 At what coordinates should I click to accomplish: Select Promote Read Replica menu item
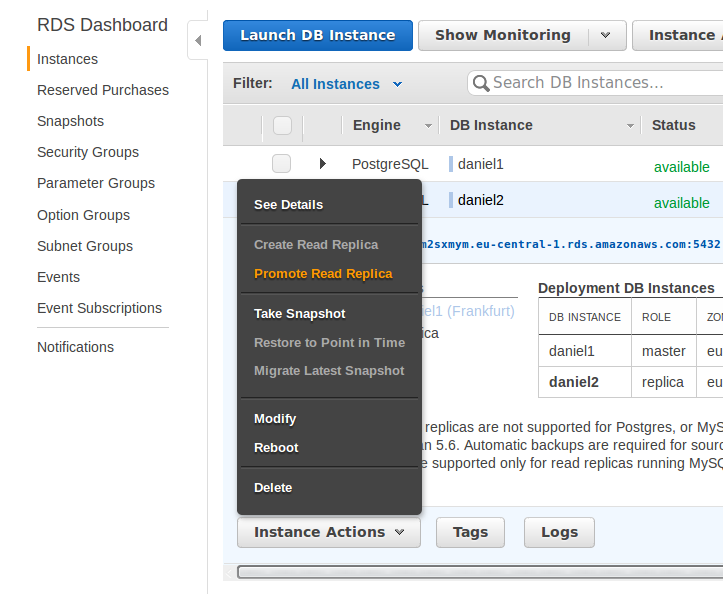click(323, 273)
